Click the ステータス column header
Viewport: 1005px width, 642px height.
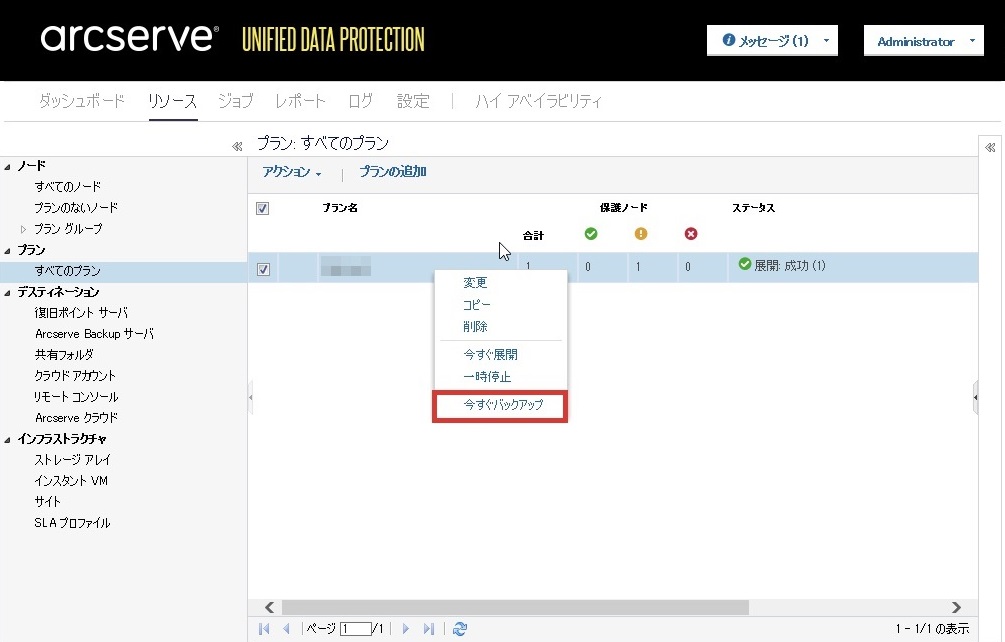[x=754, y=208]
